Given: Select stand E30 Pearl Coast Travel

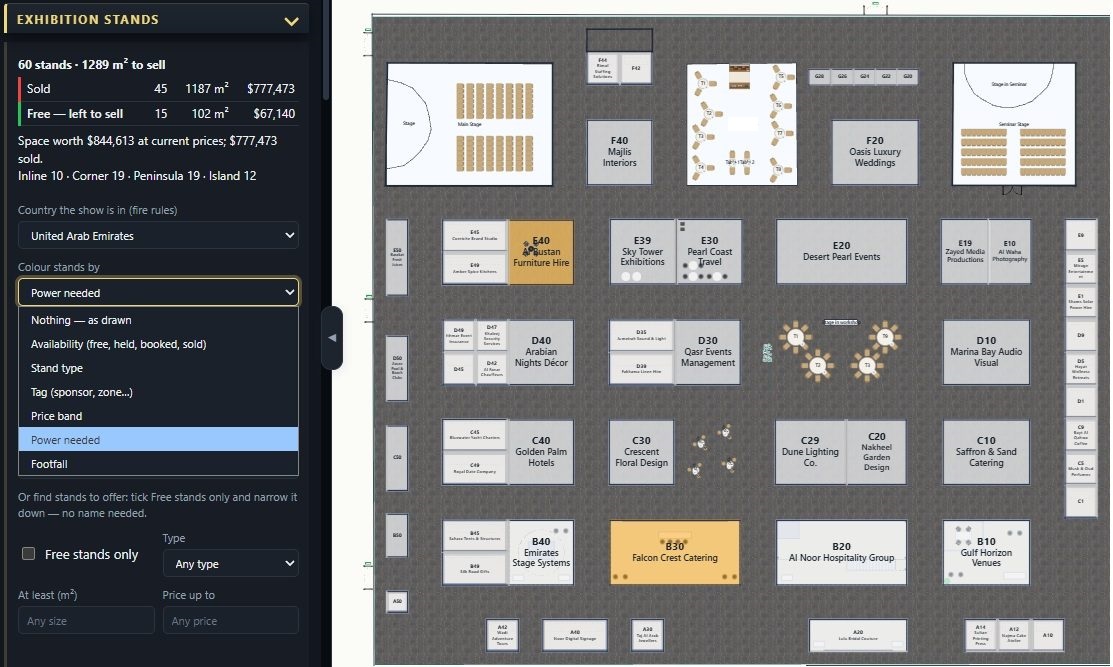Looking at the screenshot, I should coord(709,251).
